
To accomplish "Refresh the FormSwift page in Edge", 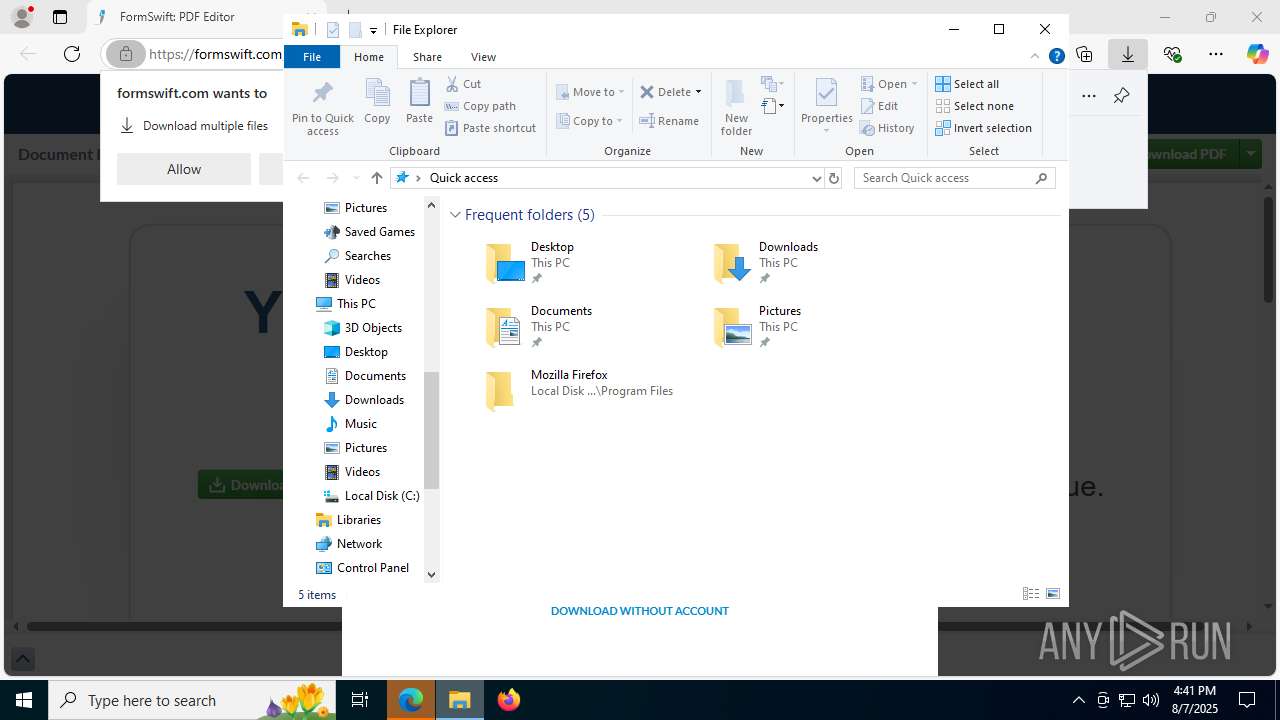I will pos(72,54).
